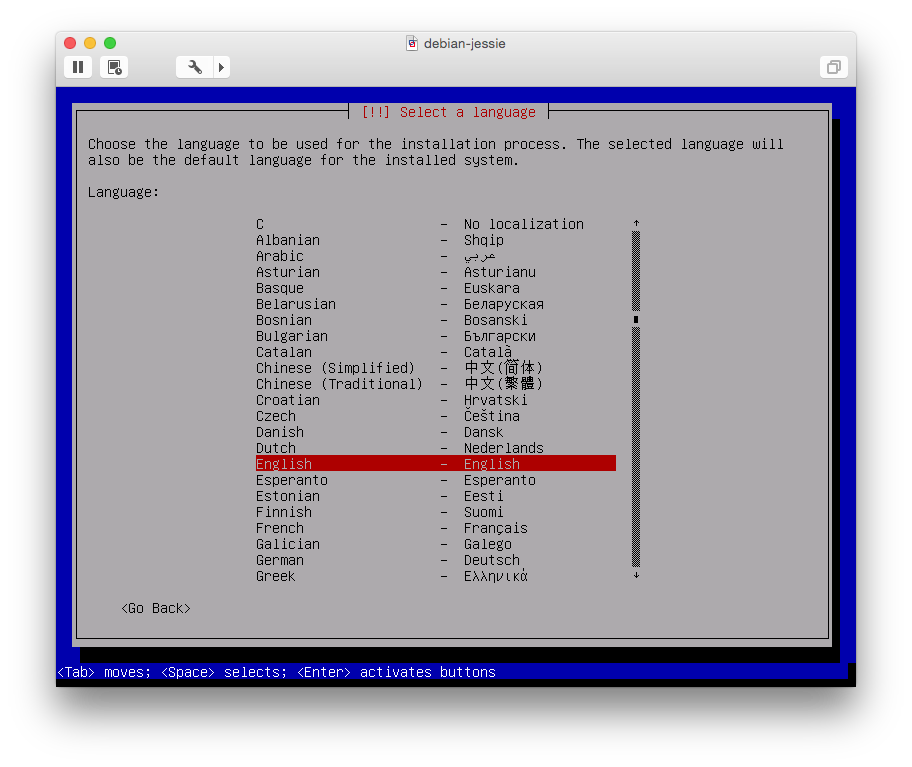Select German language row

click(436, 560)
